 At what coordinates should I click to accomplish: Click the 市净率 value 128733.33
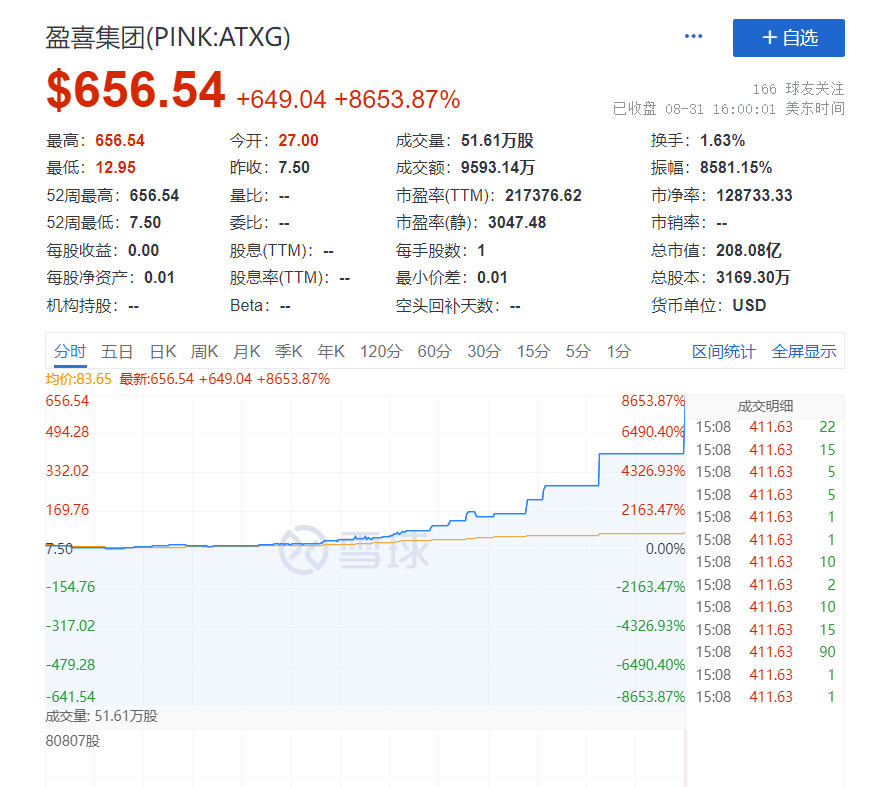pyautogui.click(x=754, y=196)
